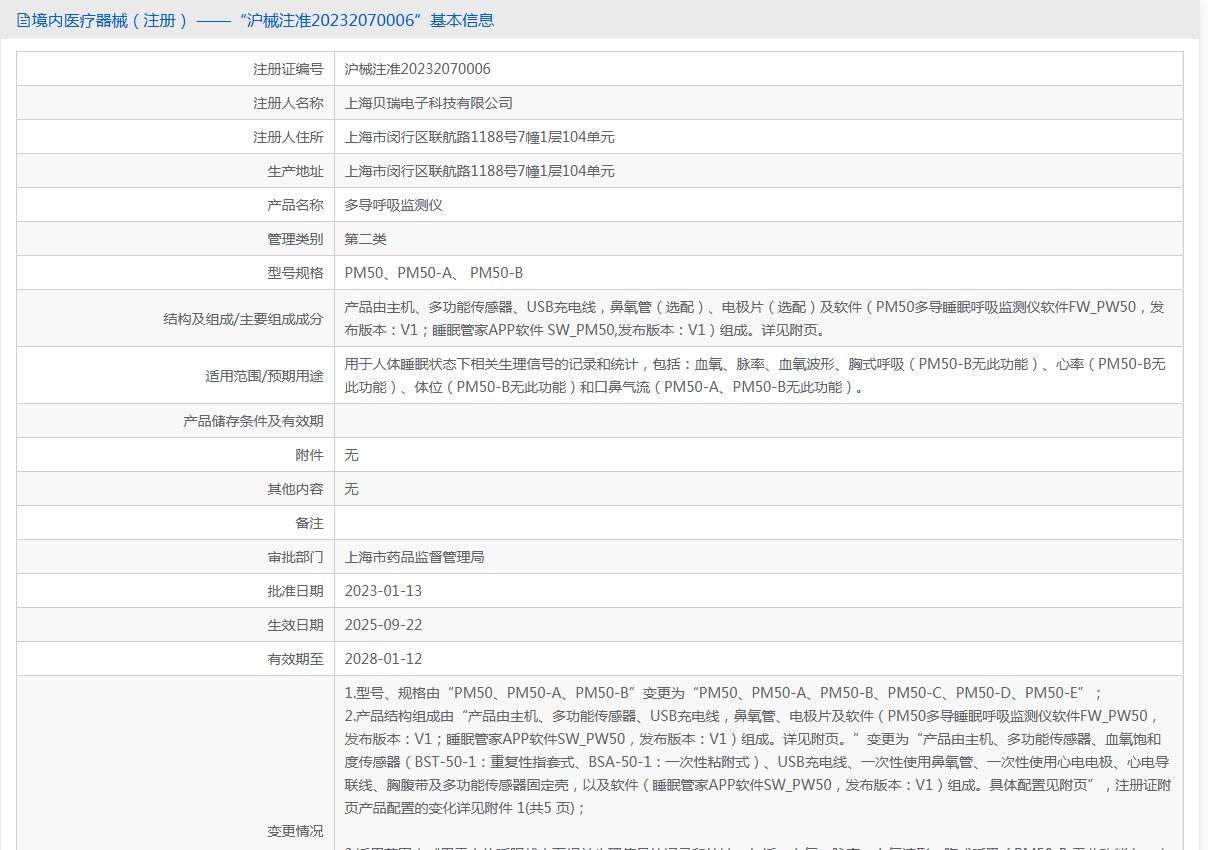The width and height of the screenshot is (1211, 850).
Task: Click change item 1 about 型号、规格
Action: pyautogui.click(x=724, y=693)
